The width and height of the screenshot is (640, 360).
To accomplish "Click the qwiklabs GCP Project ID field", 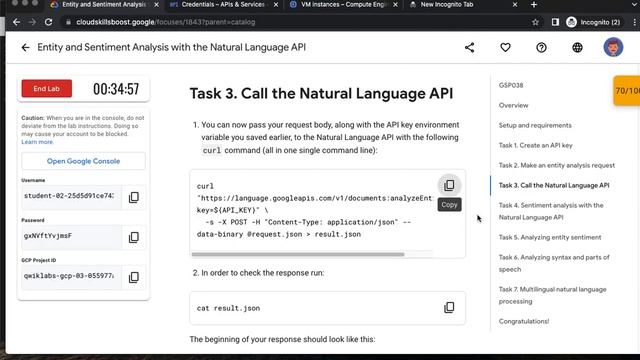I will click(x=71, y=276).
